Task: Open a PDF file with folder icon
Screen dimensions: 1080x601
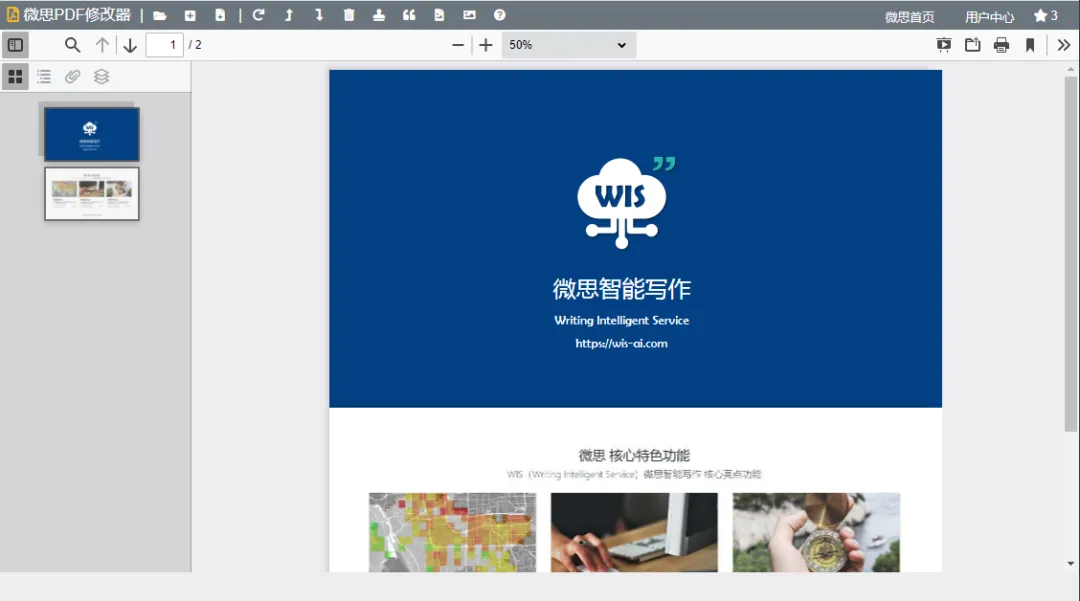Action: point(160,15)
